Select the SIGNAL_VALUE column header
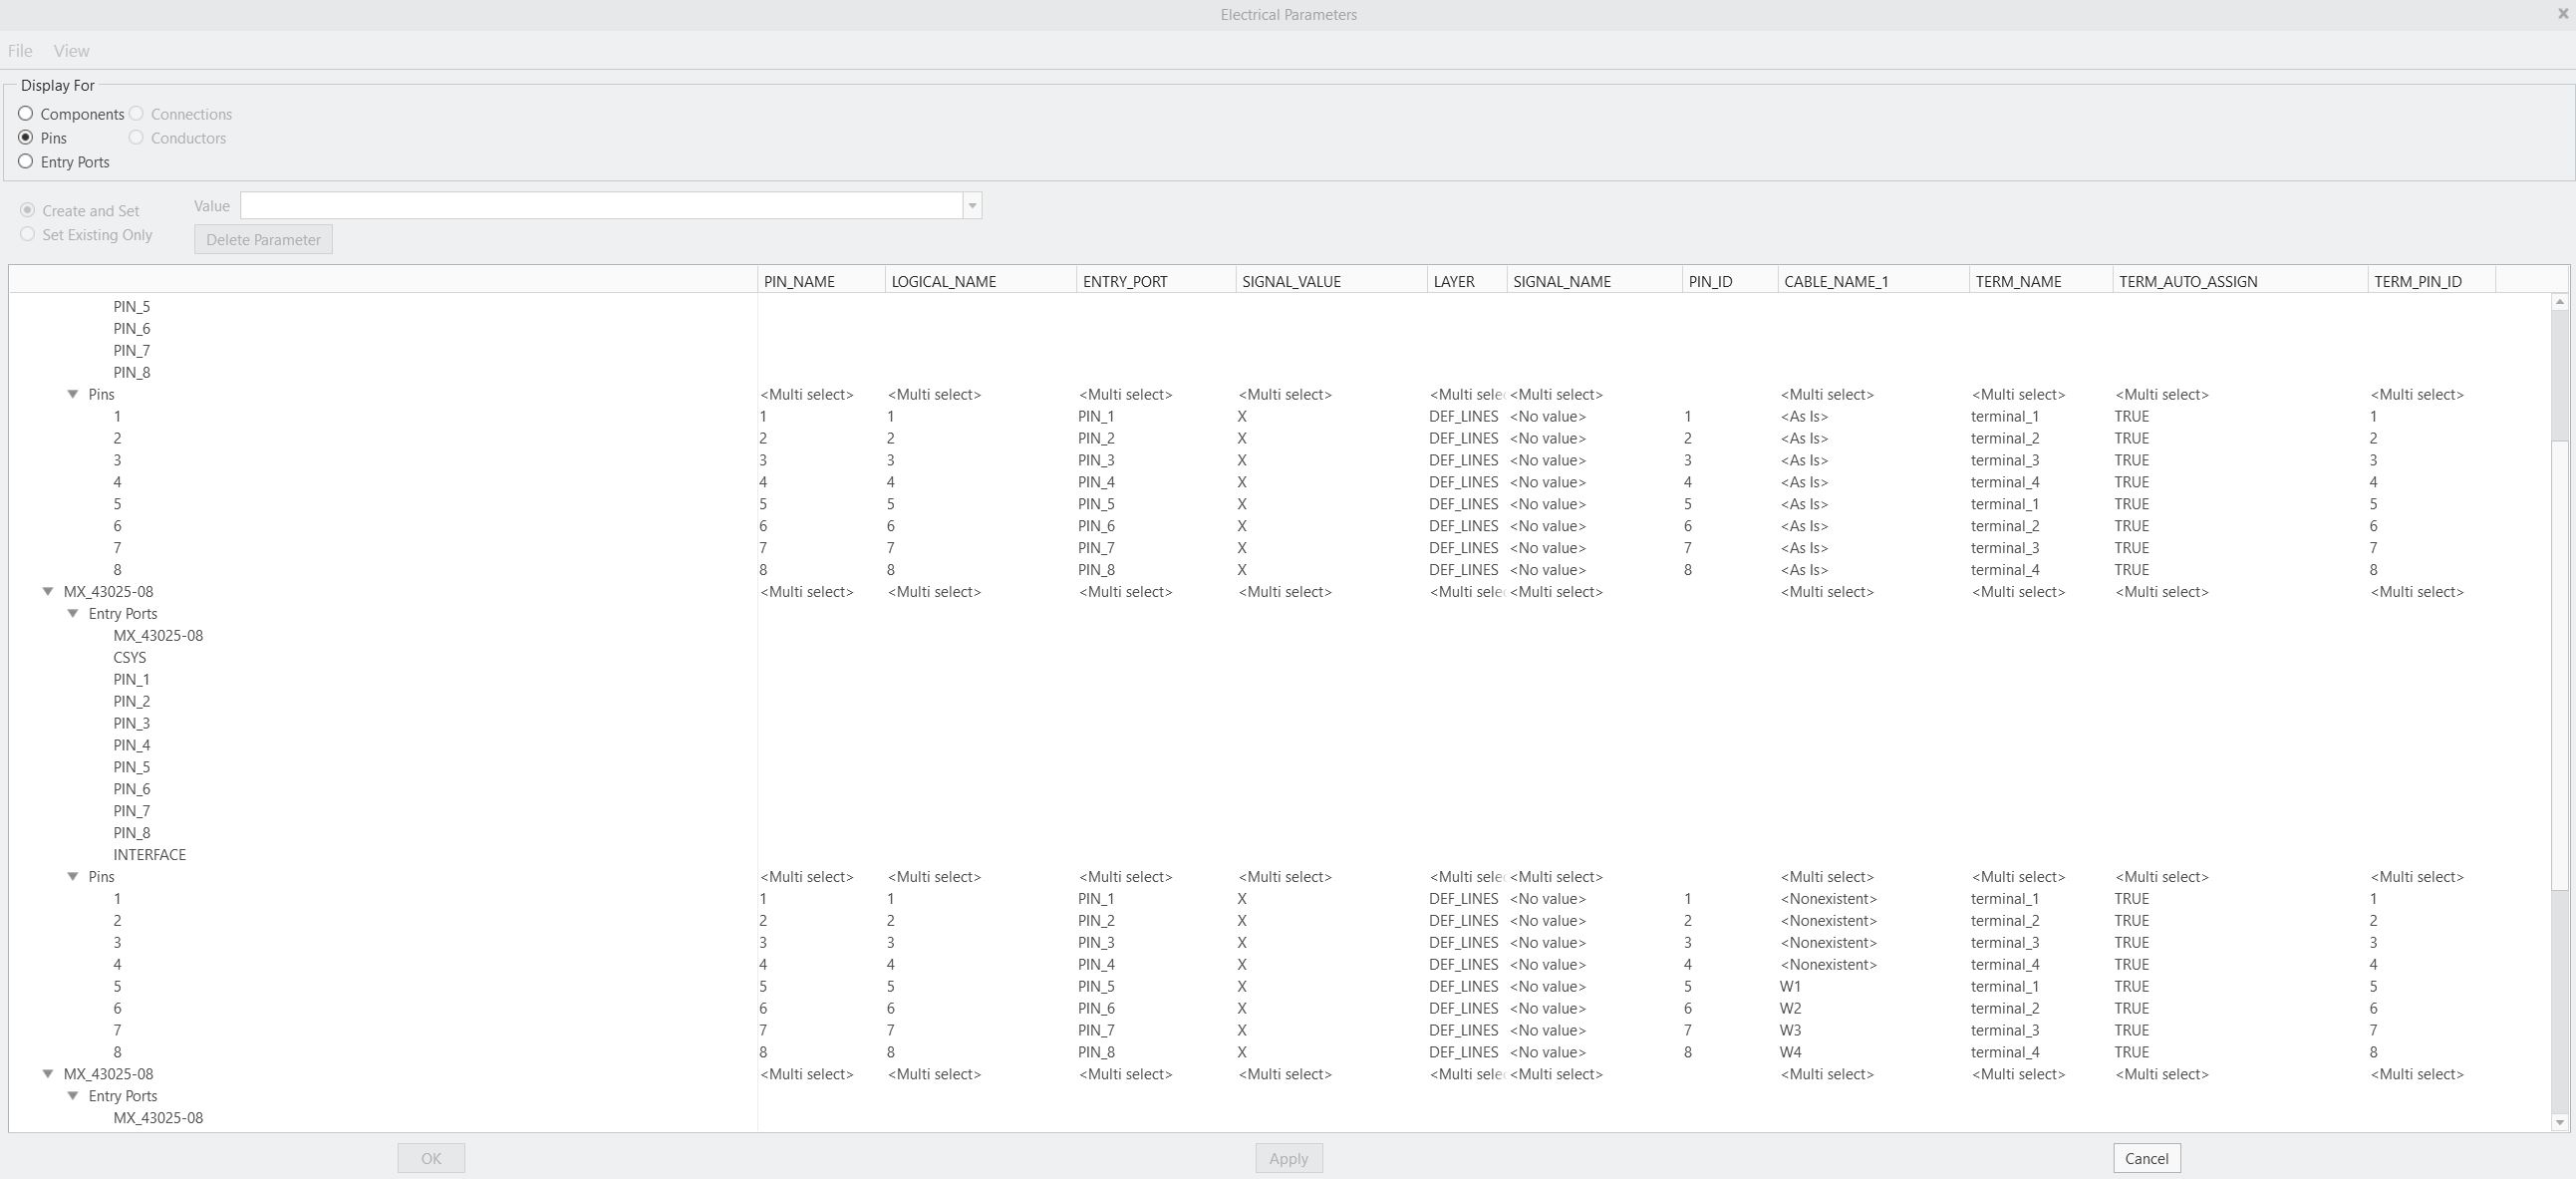 [1289, 281]
